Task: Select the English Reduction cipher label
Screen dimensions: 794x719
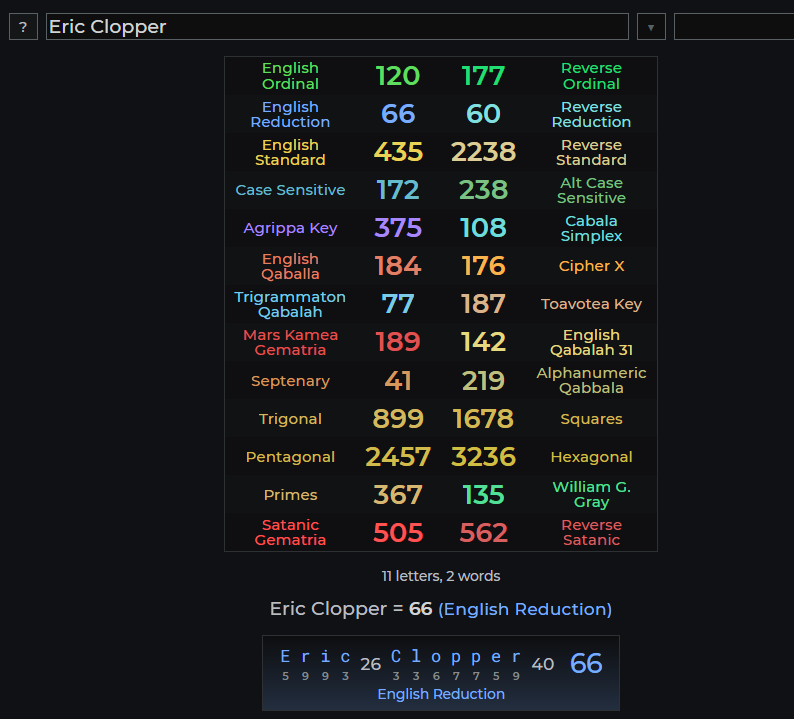Action: (x=290, y=114)
